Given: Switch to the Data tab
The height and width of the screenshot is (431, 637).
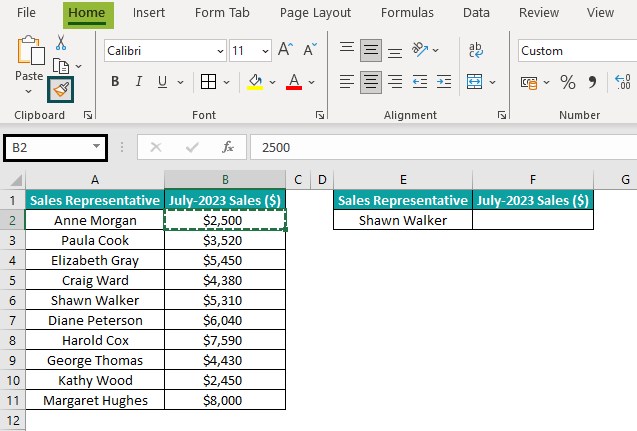Looking at the screenshot, I should tap(476, 13).
